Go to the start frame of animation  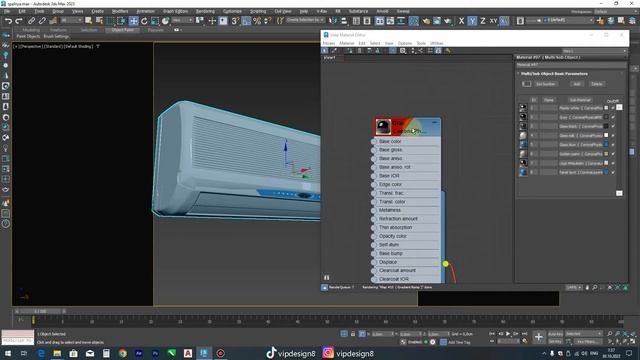(492, 334)
